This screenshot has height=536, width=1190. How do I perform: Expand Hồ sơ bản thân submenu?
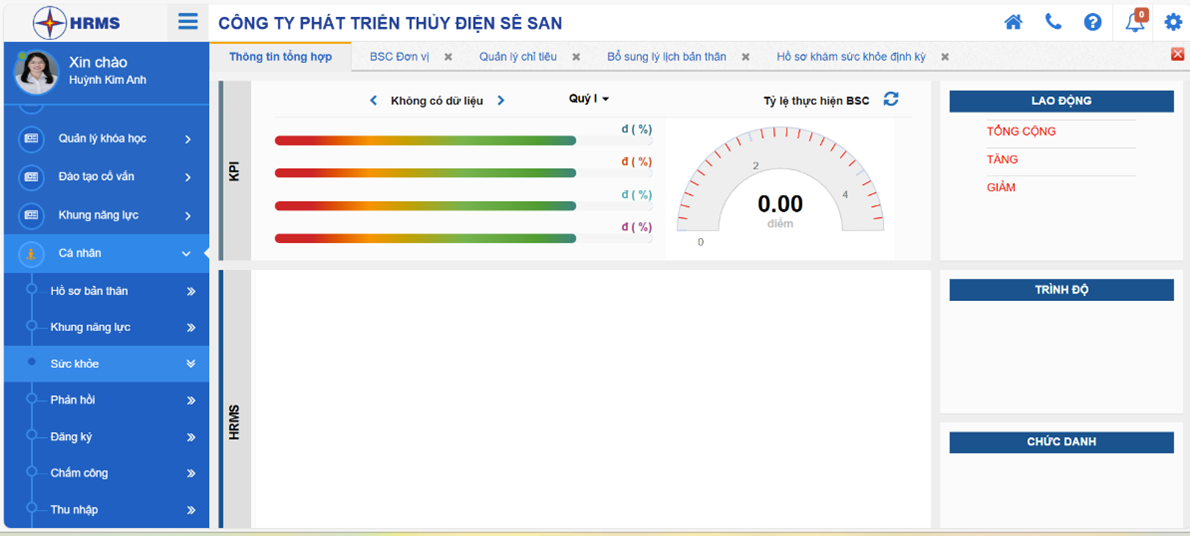coord(191,291)
